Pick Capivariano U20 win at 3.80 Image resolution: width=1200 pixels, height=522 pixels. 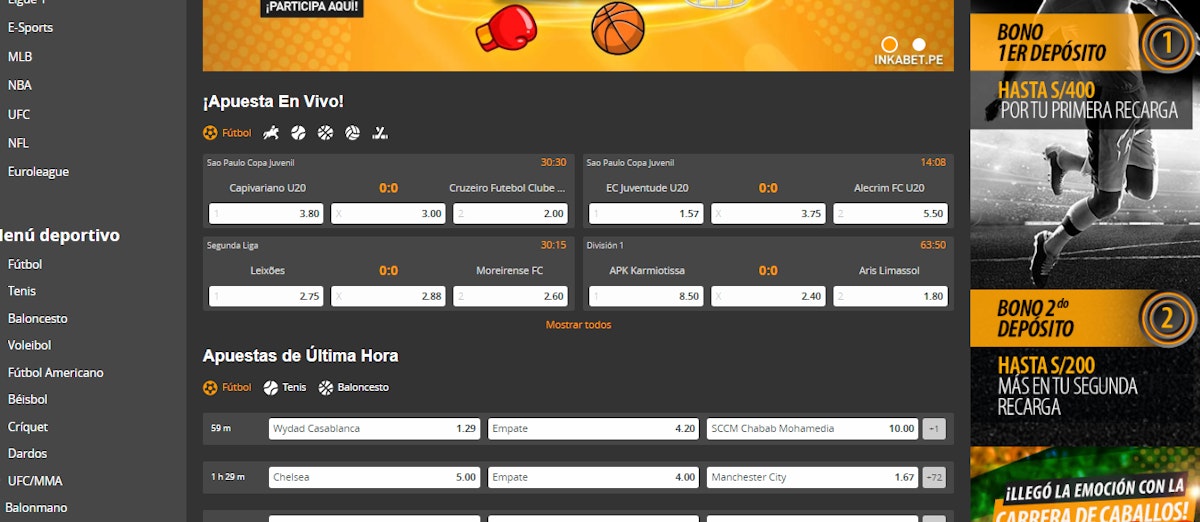(x=266, y=214)
